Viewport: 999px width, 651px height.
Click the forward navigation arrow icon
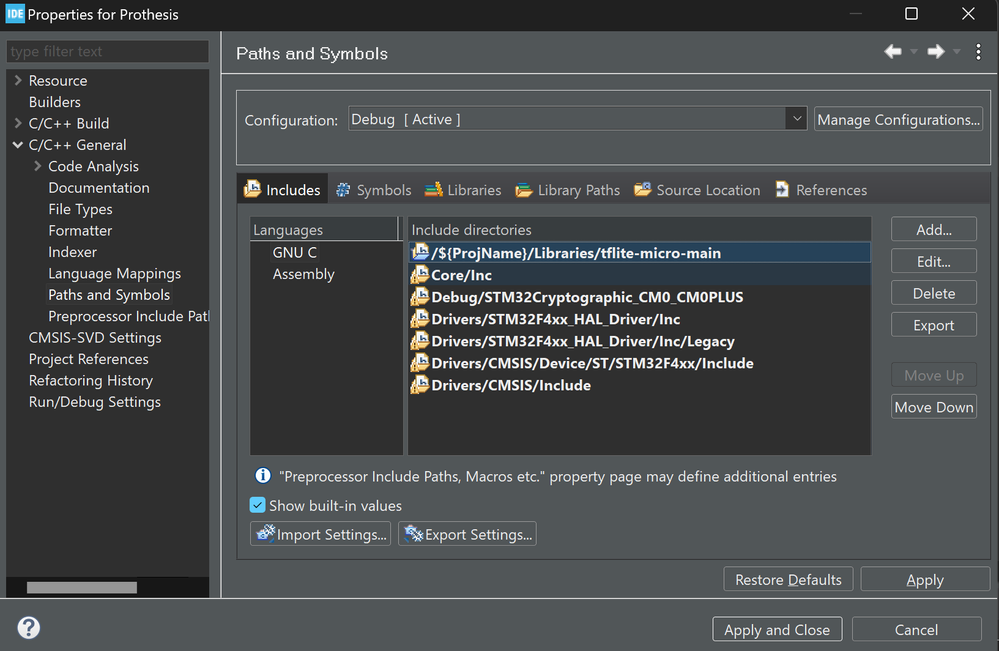[936, 52]
